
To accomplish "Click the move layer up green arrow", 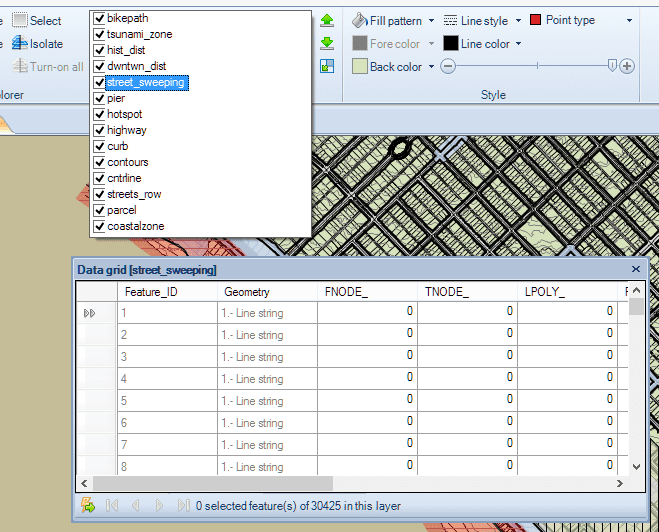I will pyautogui.click(x=327, y=20).
